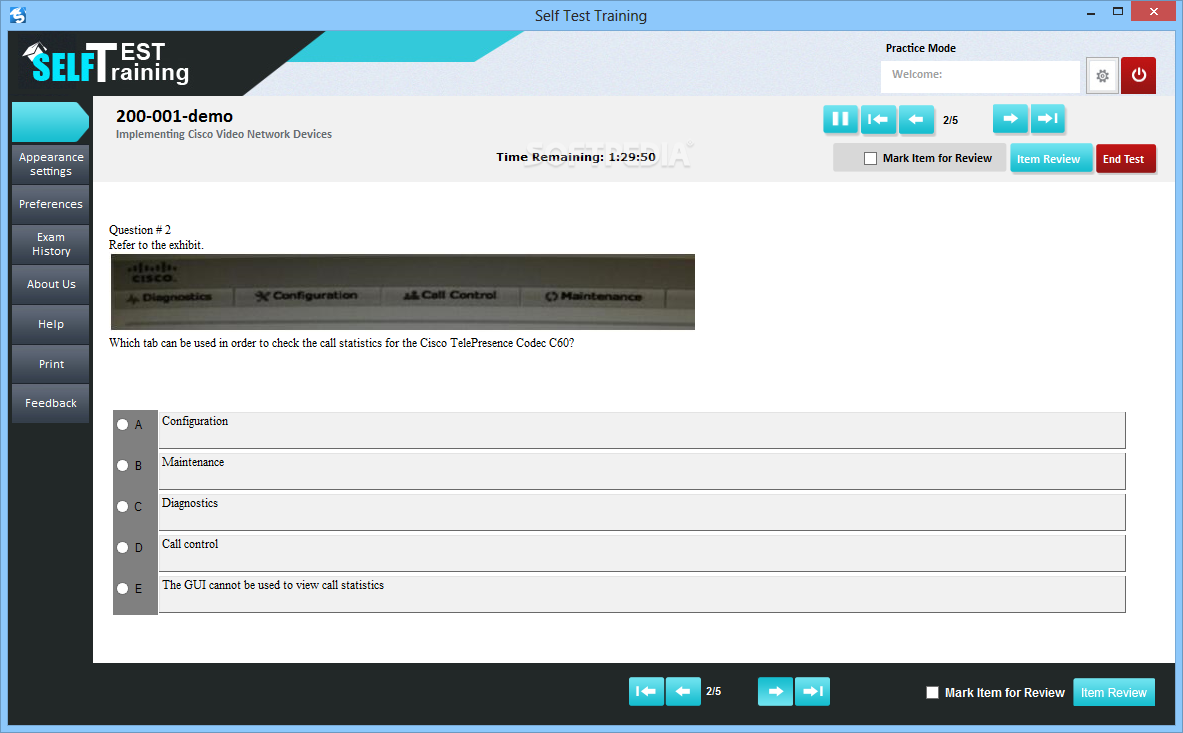The height and width of the screenshot is (733, 1183).
Task: Click the title bar app icon
Action: [18, 14]
